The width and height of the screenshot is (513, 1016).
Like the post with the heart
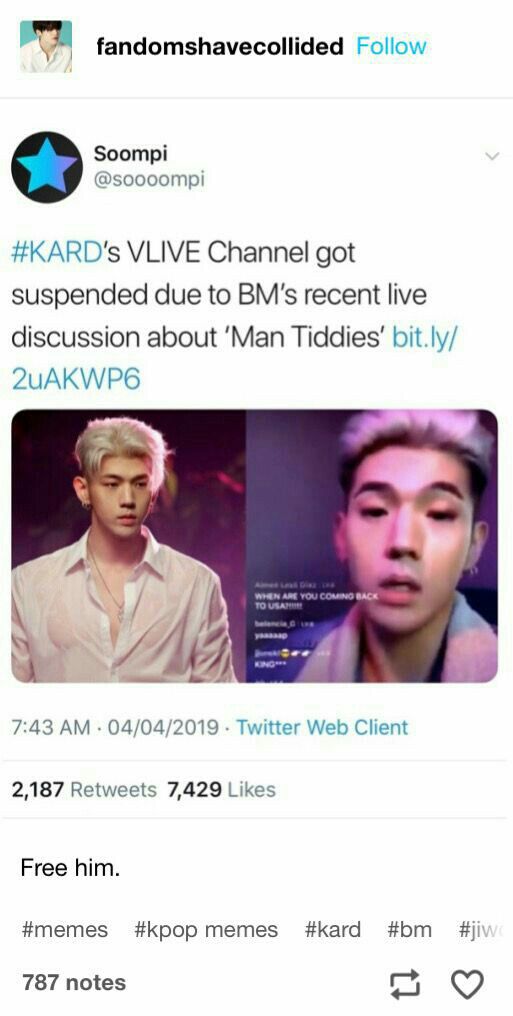pyautogui.click(x=466, y=984)
